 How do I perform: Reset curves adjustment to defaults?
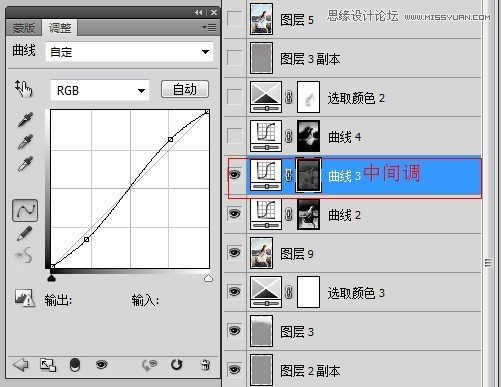coord(177,365)
